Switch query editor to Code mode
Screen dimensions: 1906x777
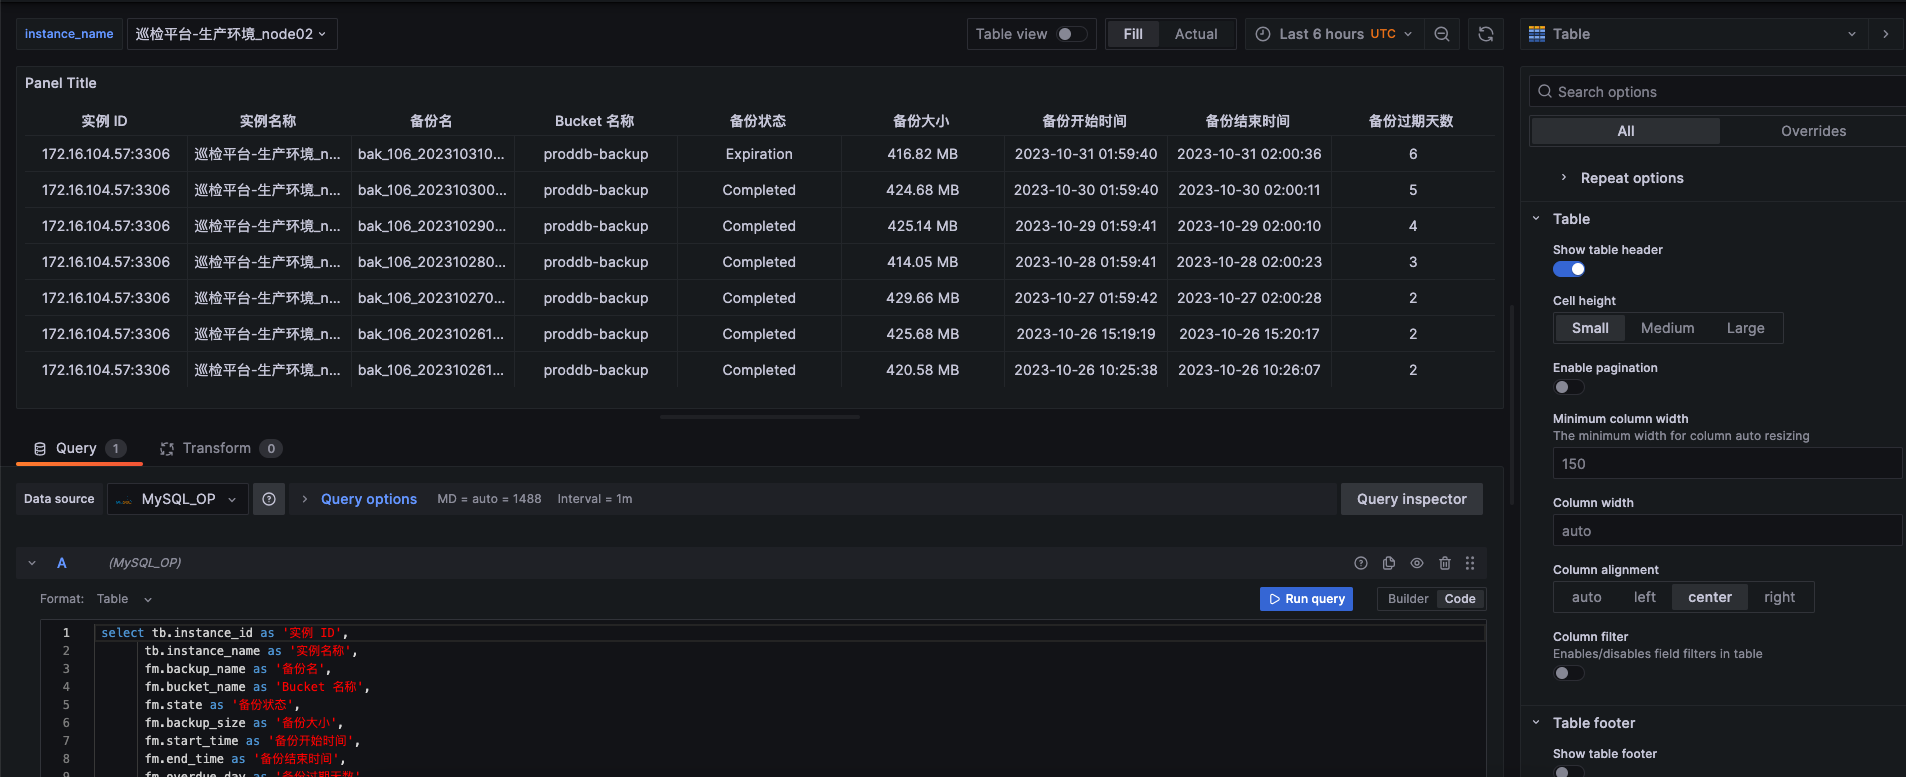[1460, 599]
